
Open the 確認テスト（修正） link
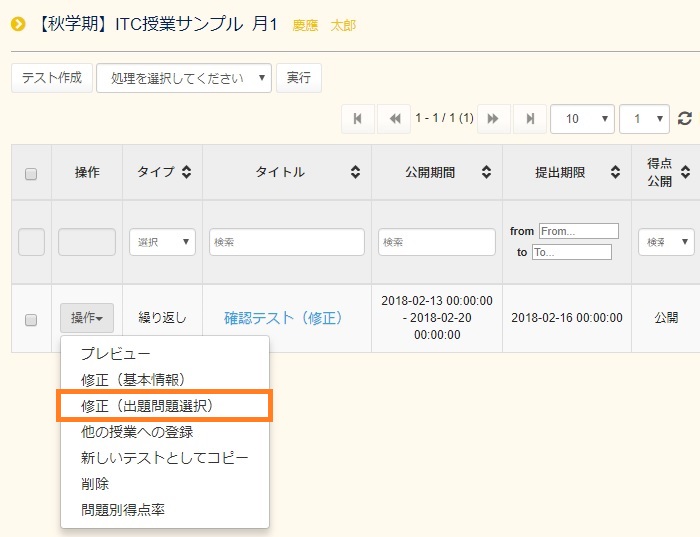click(283, 318)
